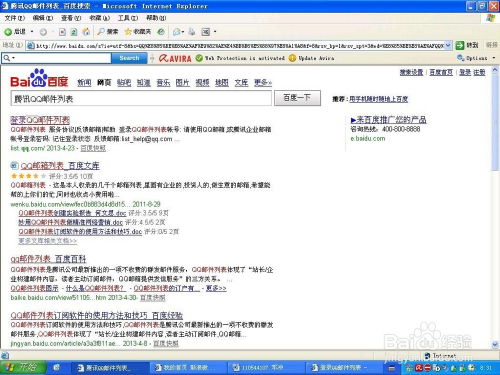Click the blue Avira Search button
Screen dimensions: 500x375
tap(129, 58)
